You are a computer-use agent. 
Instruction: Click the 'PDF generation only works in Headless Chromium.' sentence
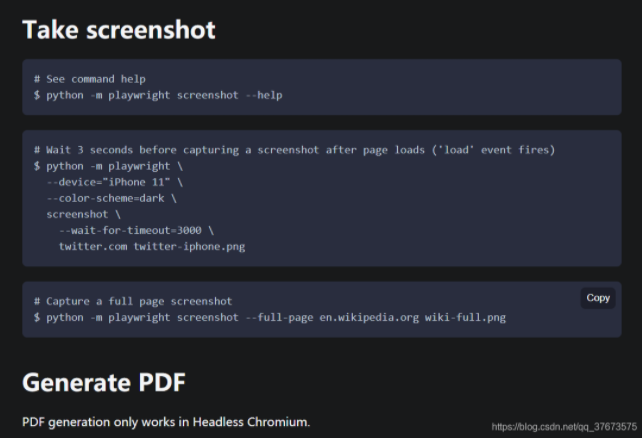click(166, 422)
